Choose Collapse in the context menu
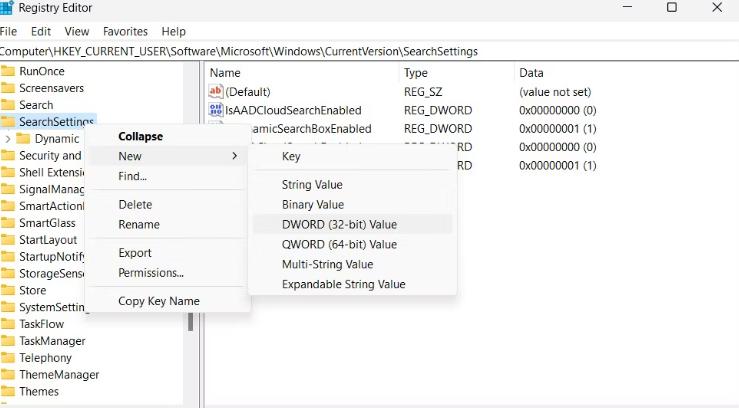 click(167, 136)
